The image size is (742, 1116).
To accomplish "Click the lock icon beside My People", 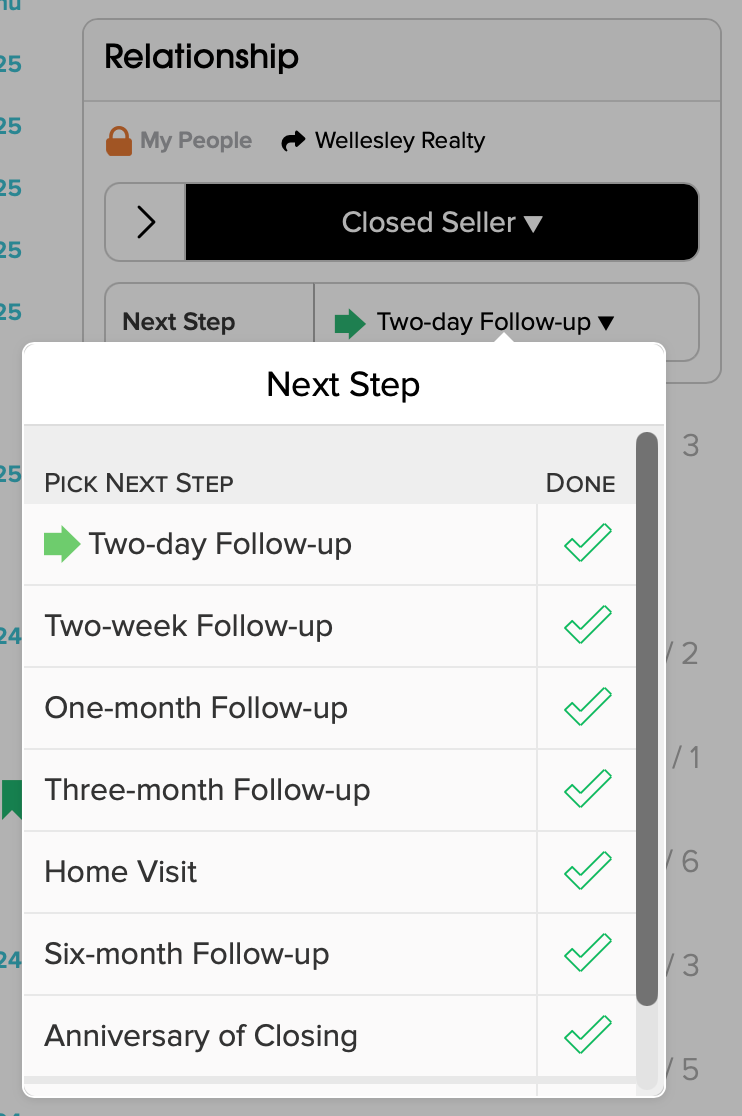I will [119, 140].
